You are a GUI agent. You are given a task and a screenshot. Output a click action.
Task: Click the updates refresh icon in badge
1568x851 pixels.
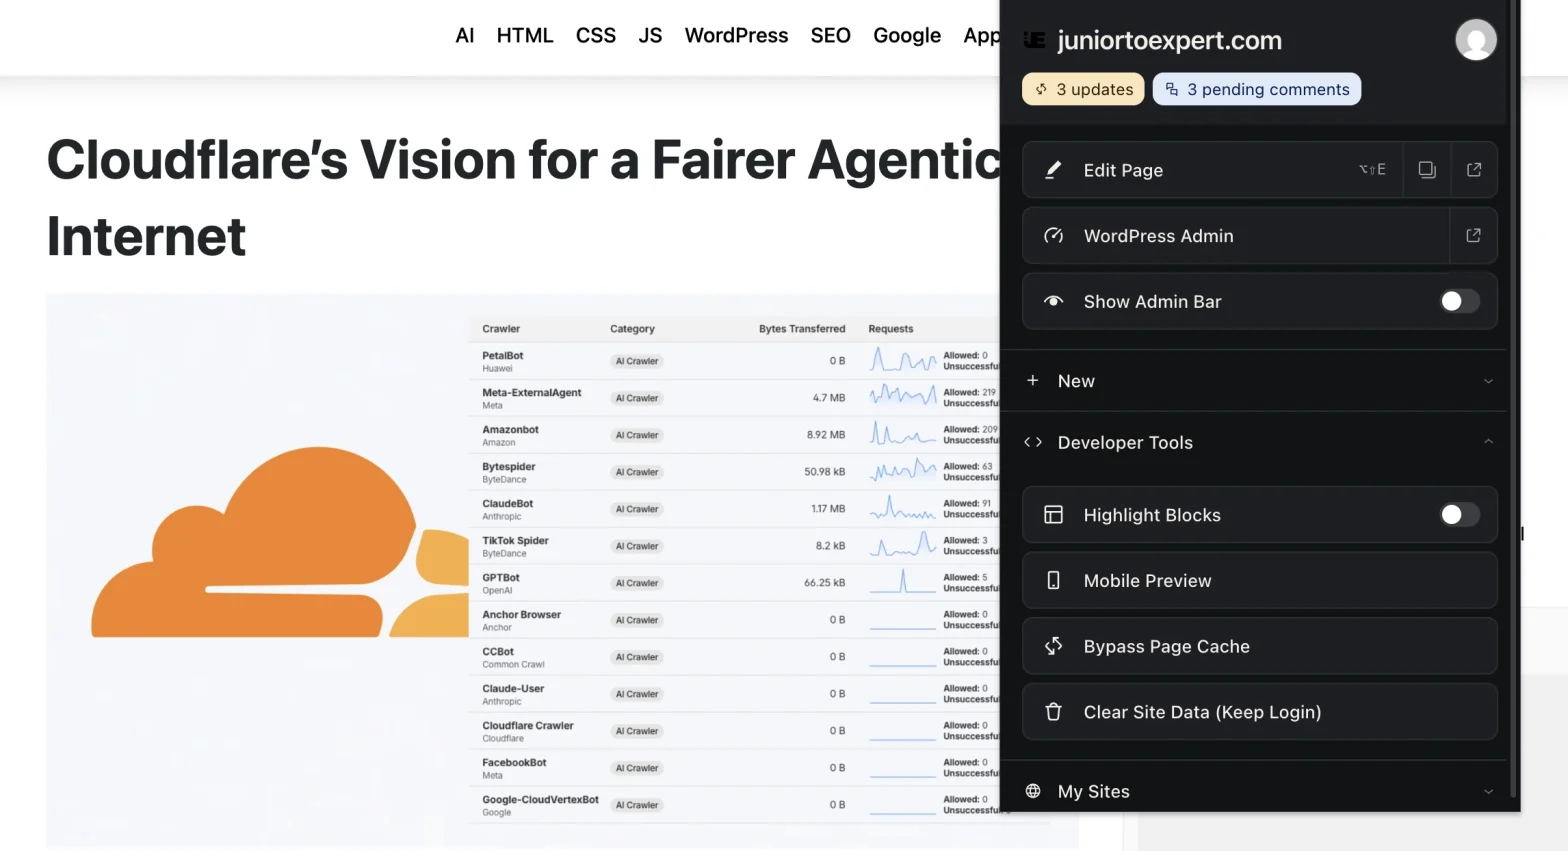[1041, 89]
